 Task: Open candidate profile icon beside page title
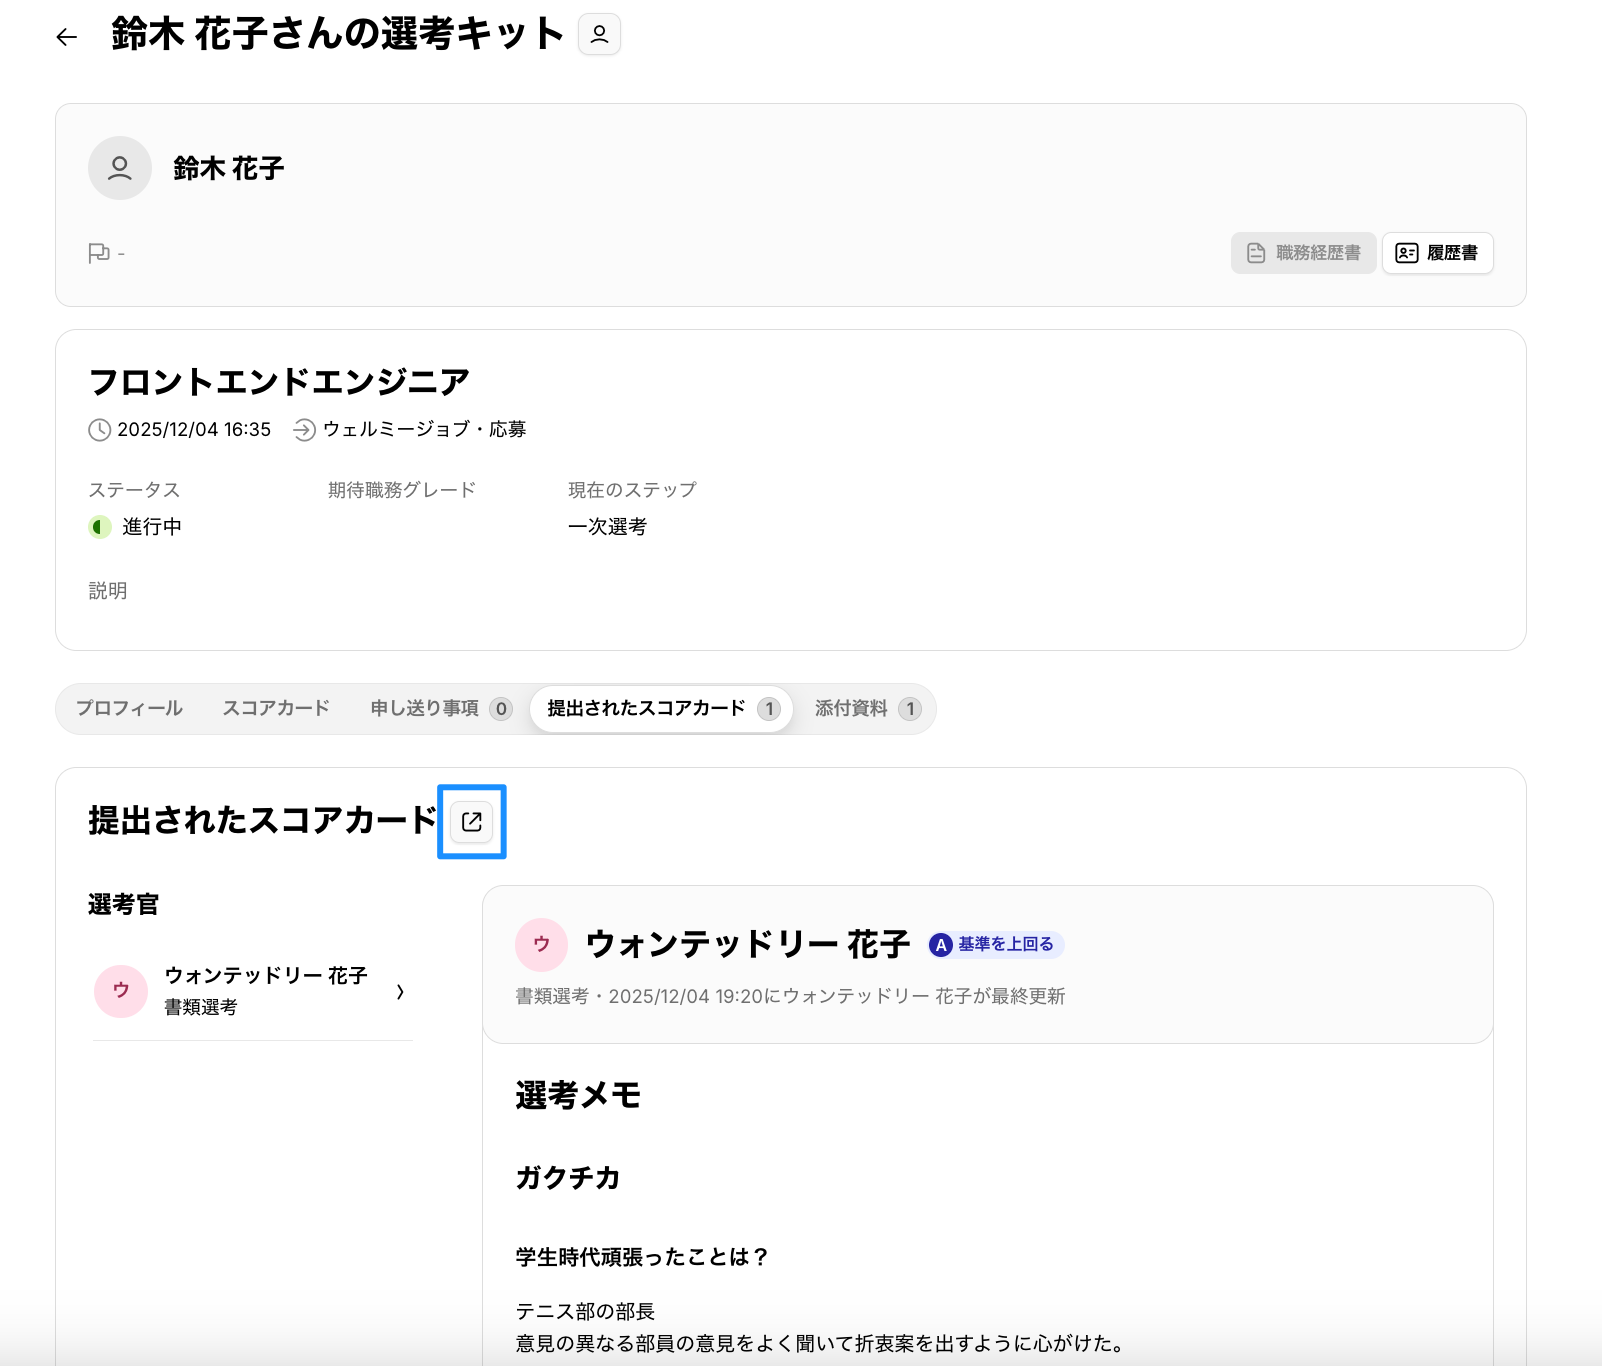(599, 34)
